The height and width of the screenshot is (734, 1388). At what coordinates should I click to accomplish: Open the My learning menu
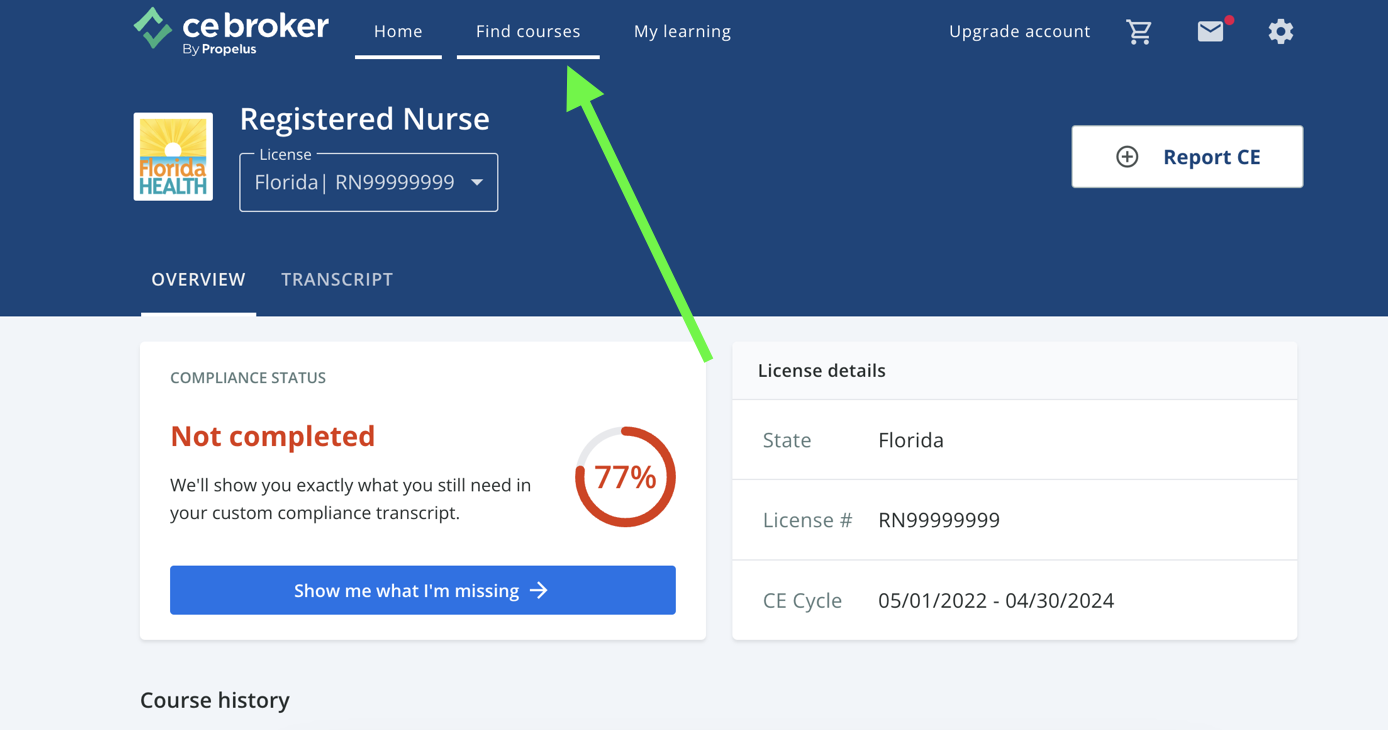click(x=682, y=32)
